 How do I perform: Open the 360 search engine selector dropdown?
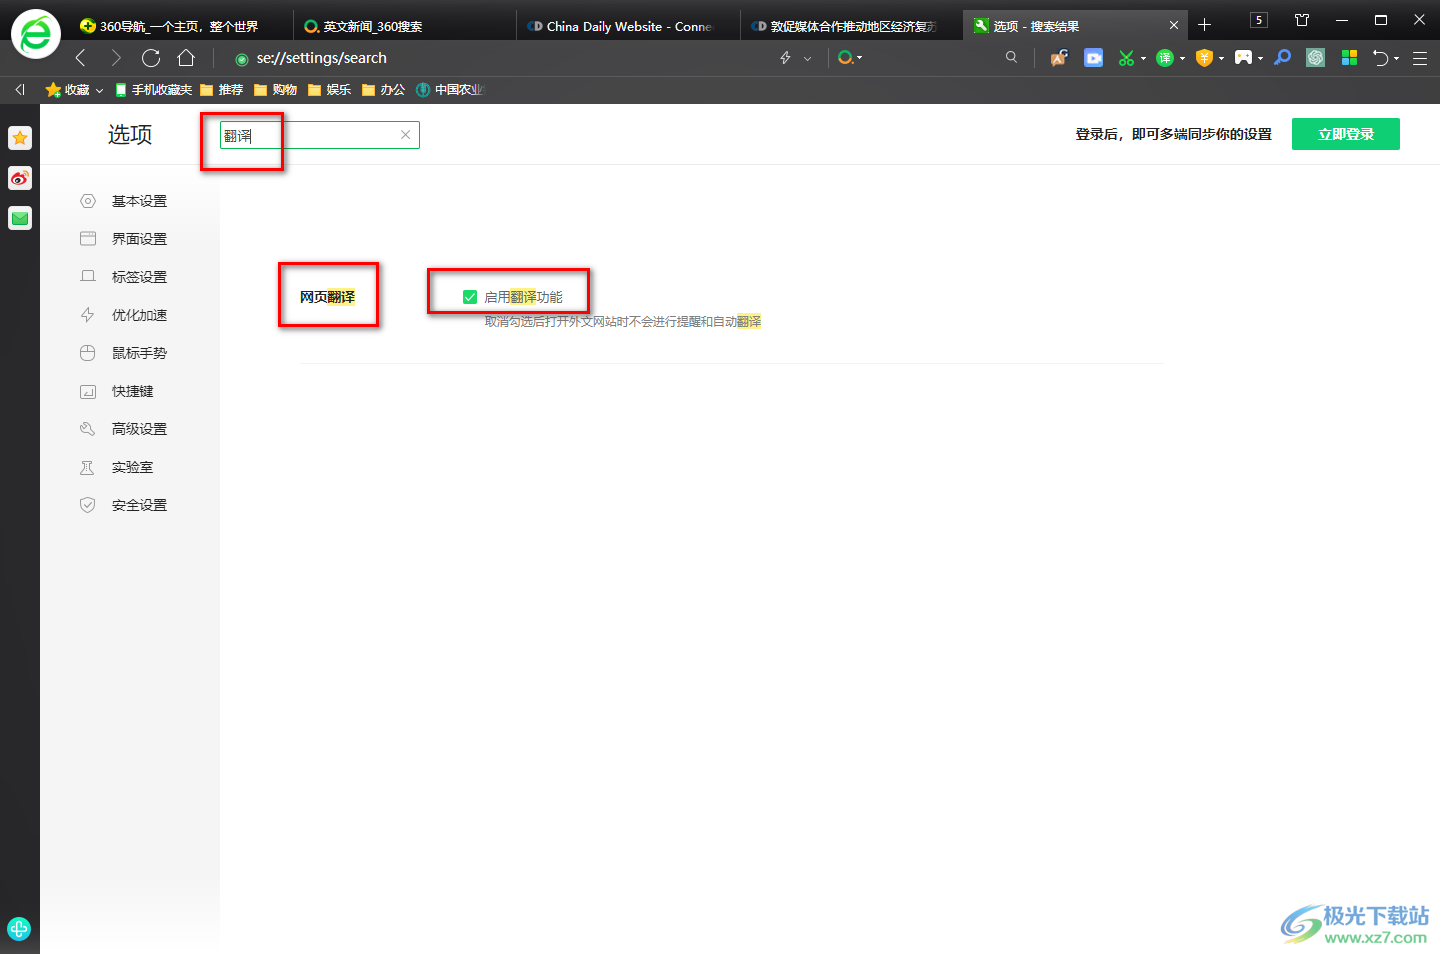tap(850, 58)
